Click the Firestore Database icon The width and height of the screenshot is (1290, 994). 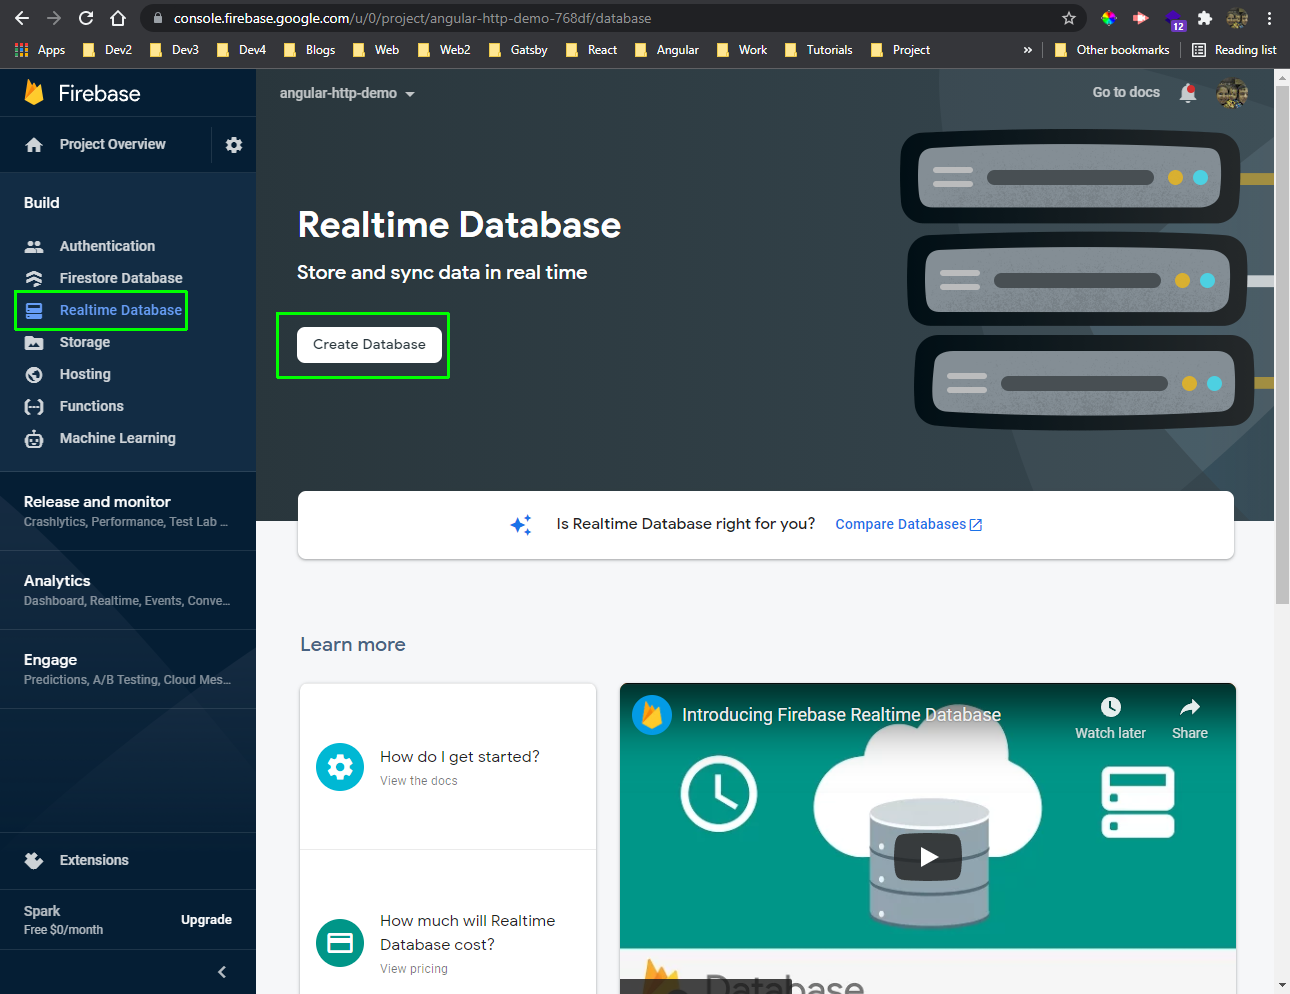34,278
